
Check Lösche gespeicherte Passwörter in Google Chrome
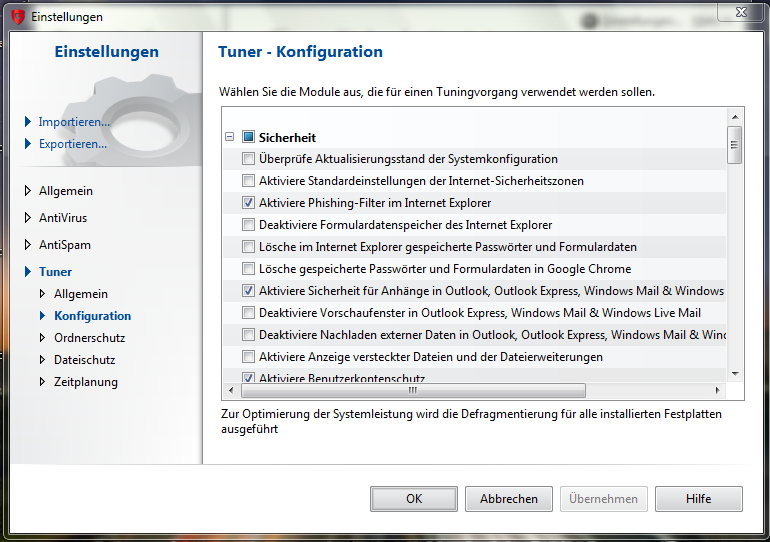[248, 269]
